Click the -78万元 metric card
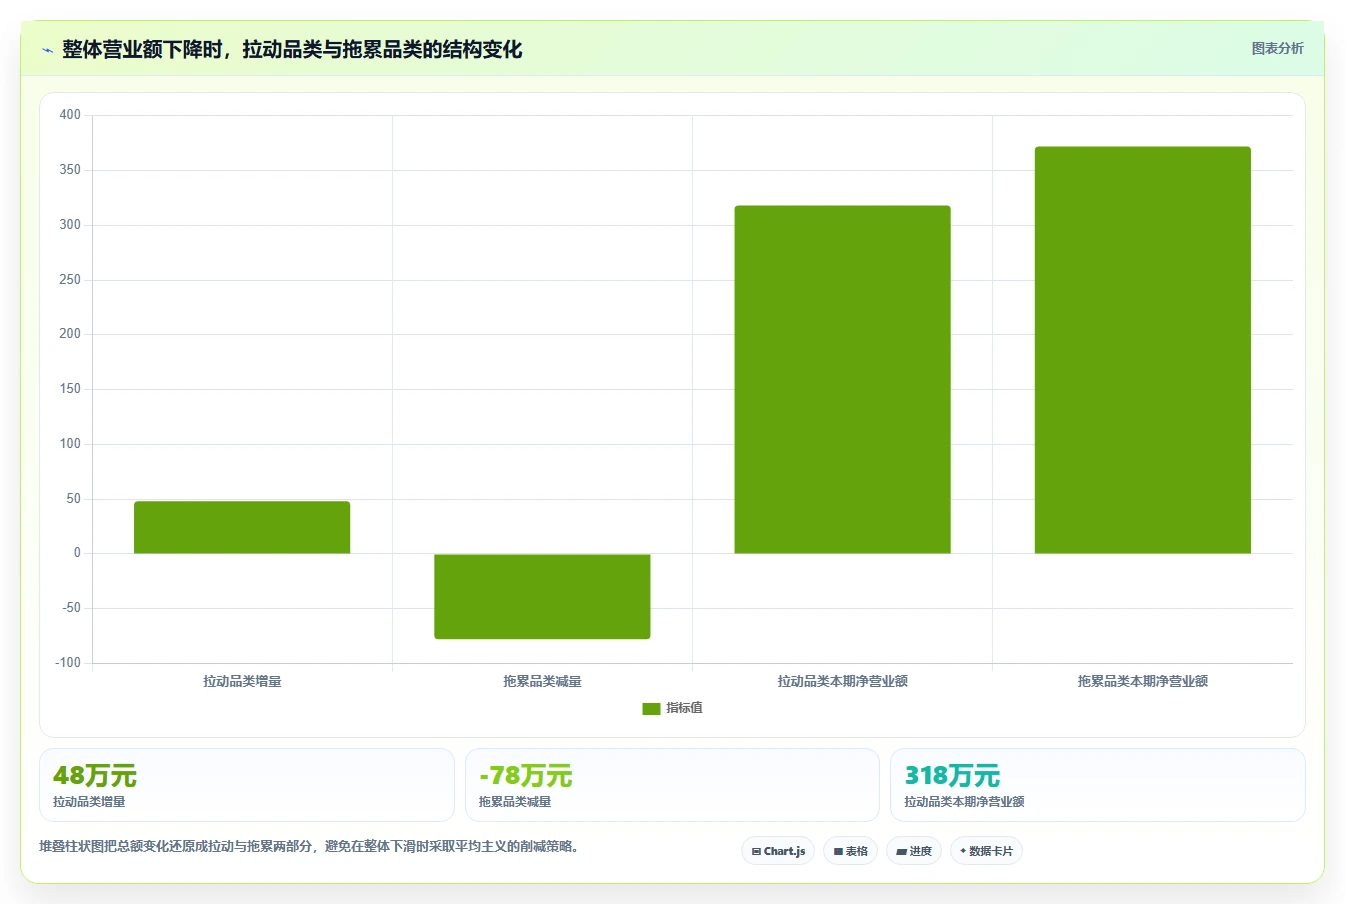The image size is (1345, 904). pos(672,785)
